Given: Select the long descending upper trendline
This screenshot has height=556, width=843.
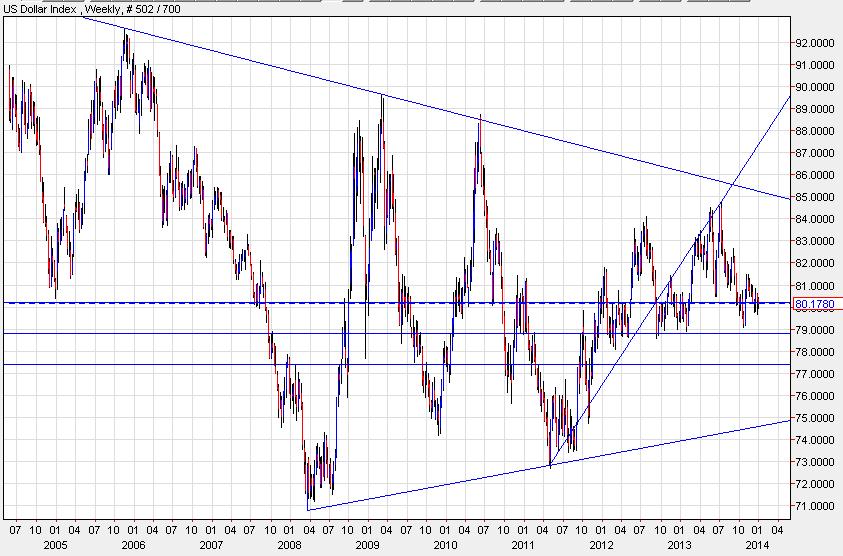Looking at the screenshot, I should click(x=435, y=108).
